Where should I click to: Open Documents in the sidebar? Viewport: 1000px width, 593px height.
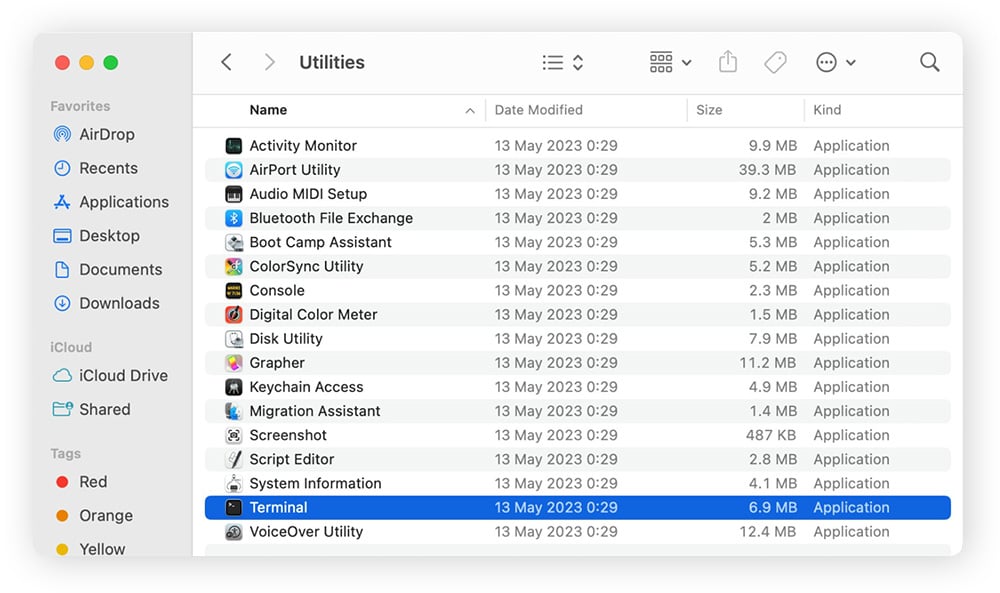pyautogui.click(x=108, y=270)
